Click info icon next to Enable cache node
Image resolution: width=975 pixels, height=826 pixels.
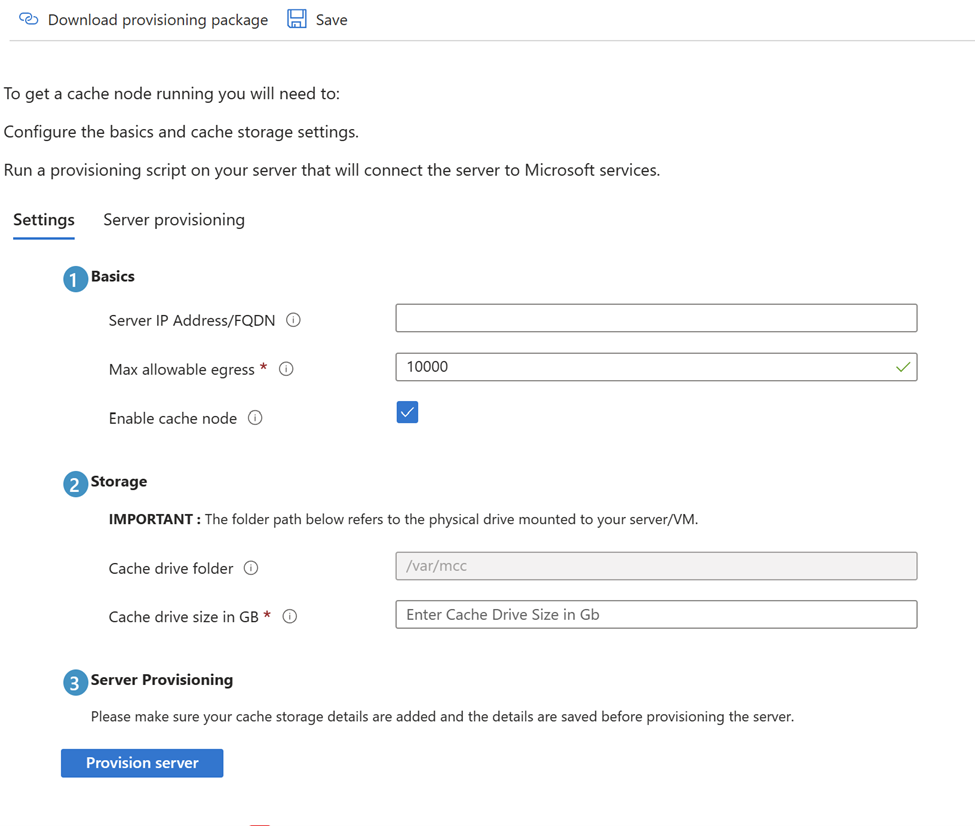(255, 418)
